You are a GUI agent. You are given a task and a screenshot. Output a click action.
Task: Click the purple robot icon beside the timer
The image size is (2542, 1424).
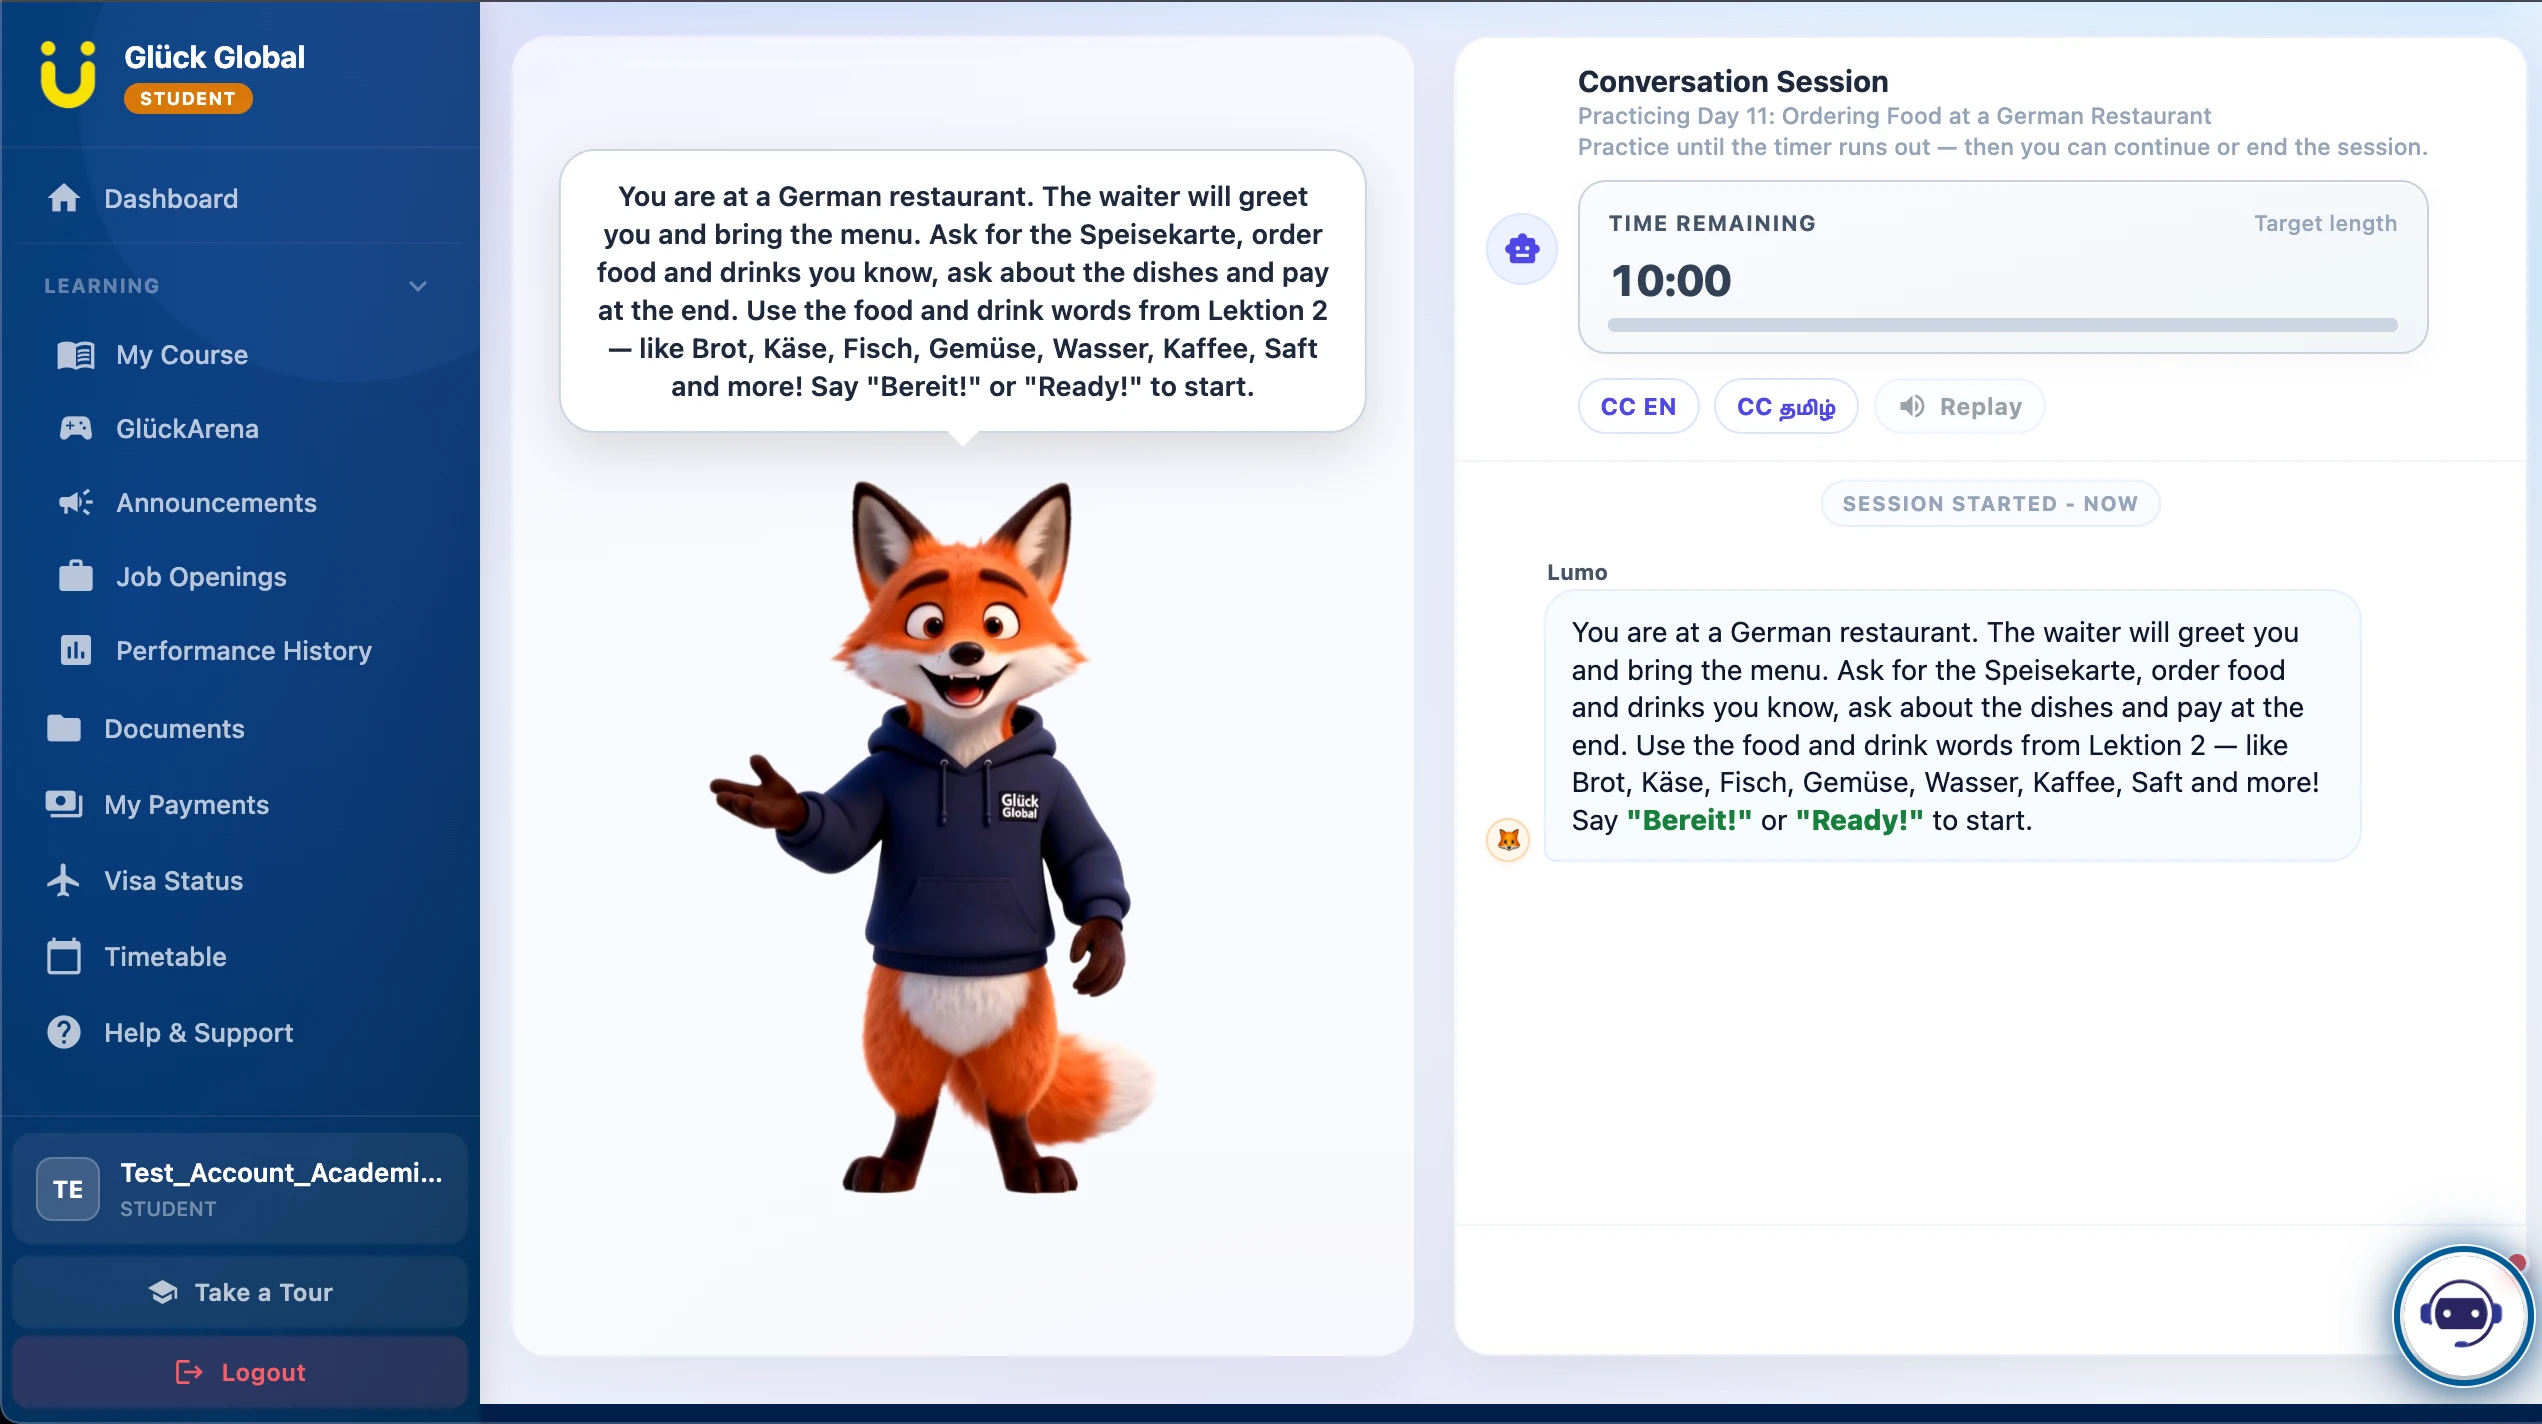pyautogui.click(x=1522, y=249)
